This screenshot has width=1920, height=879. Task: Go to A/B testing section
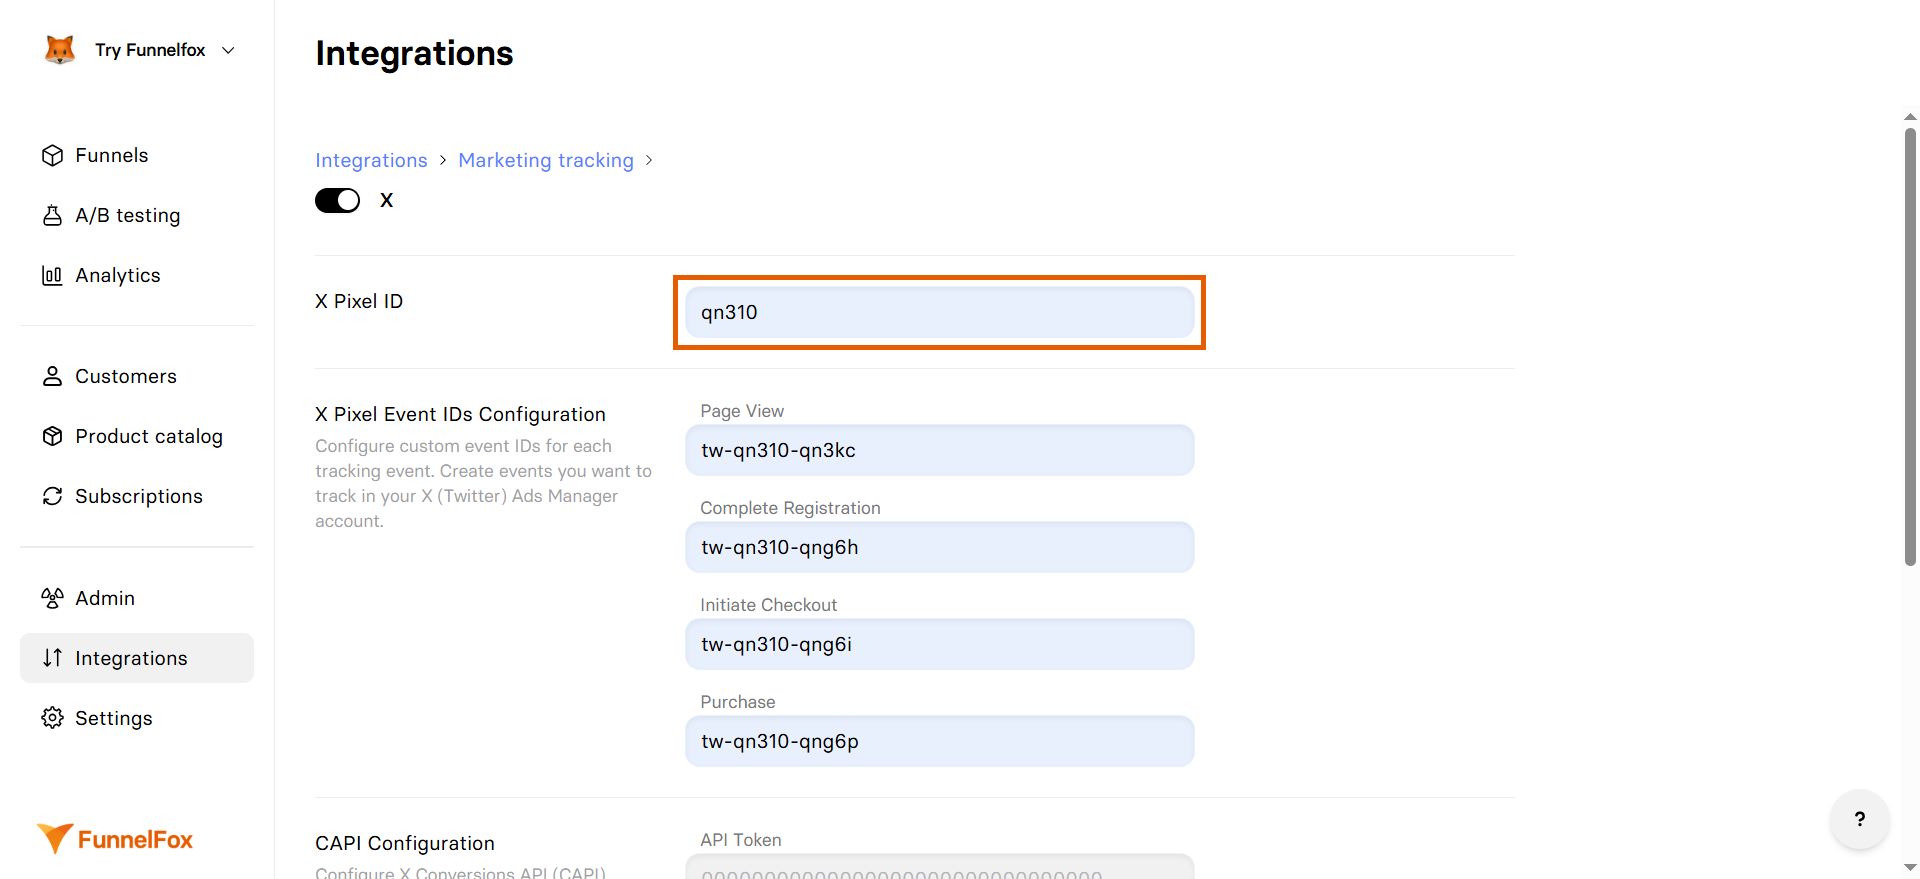[137, 215]
